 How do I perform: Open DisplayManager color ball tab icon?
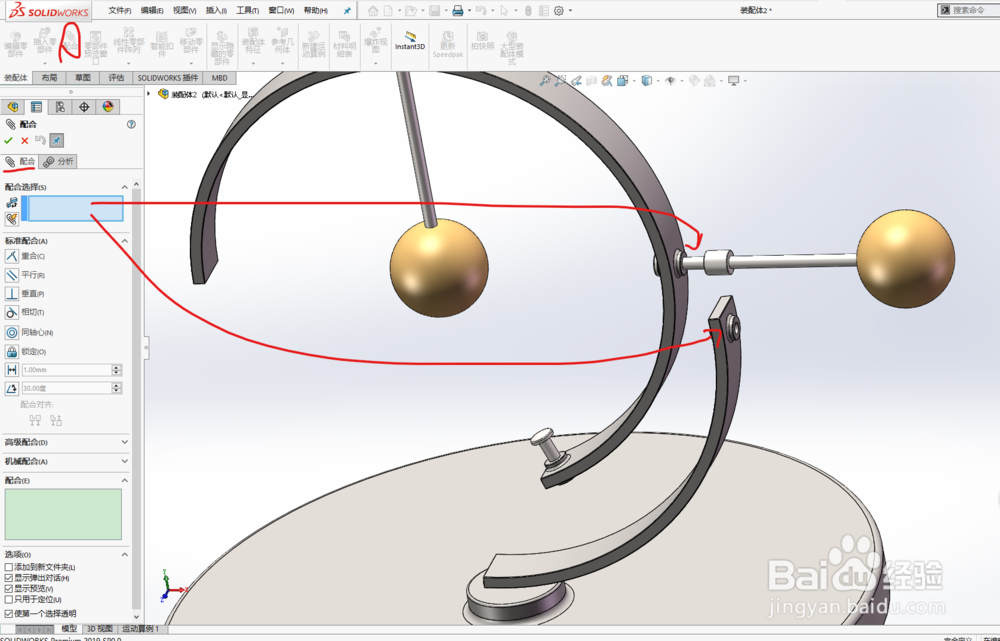(107, 107)
